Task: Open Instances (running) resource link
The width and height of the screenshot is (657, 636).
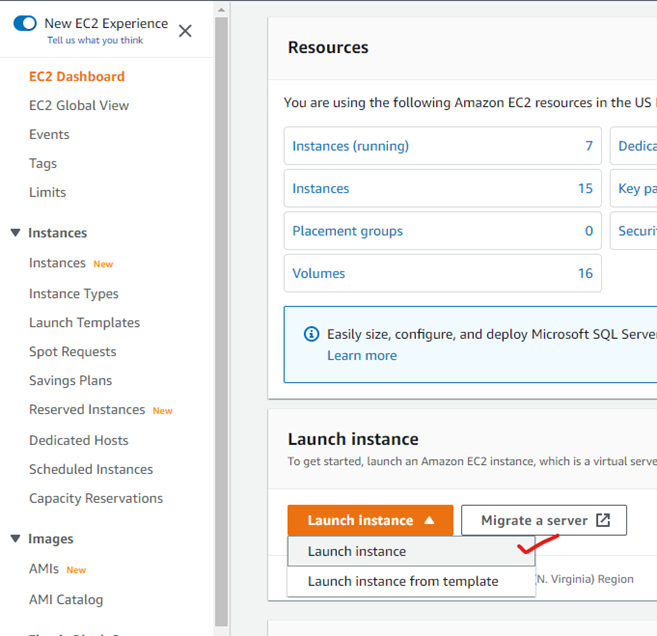Action: [x=351, y=146]
